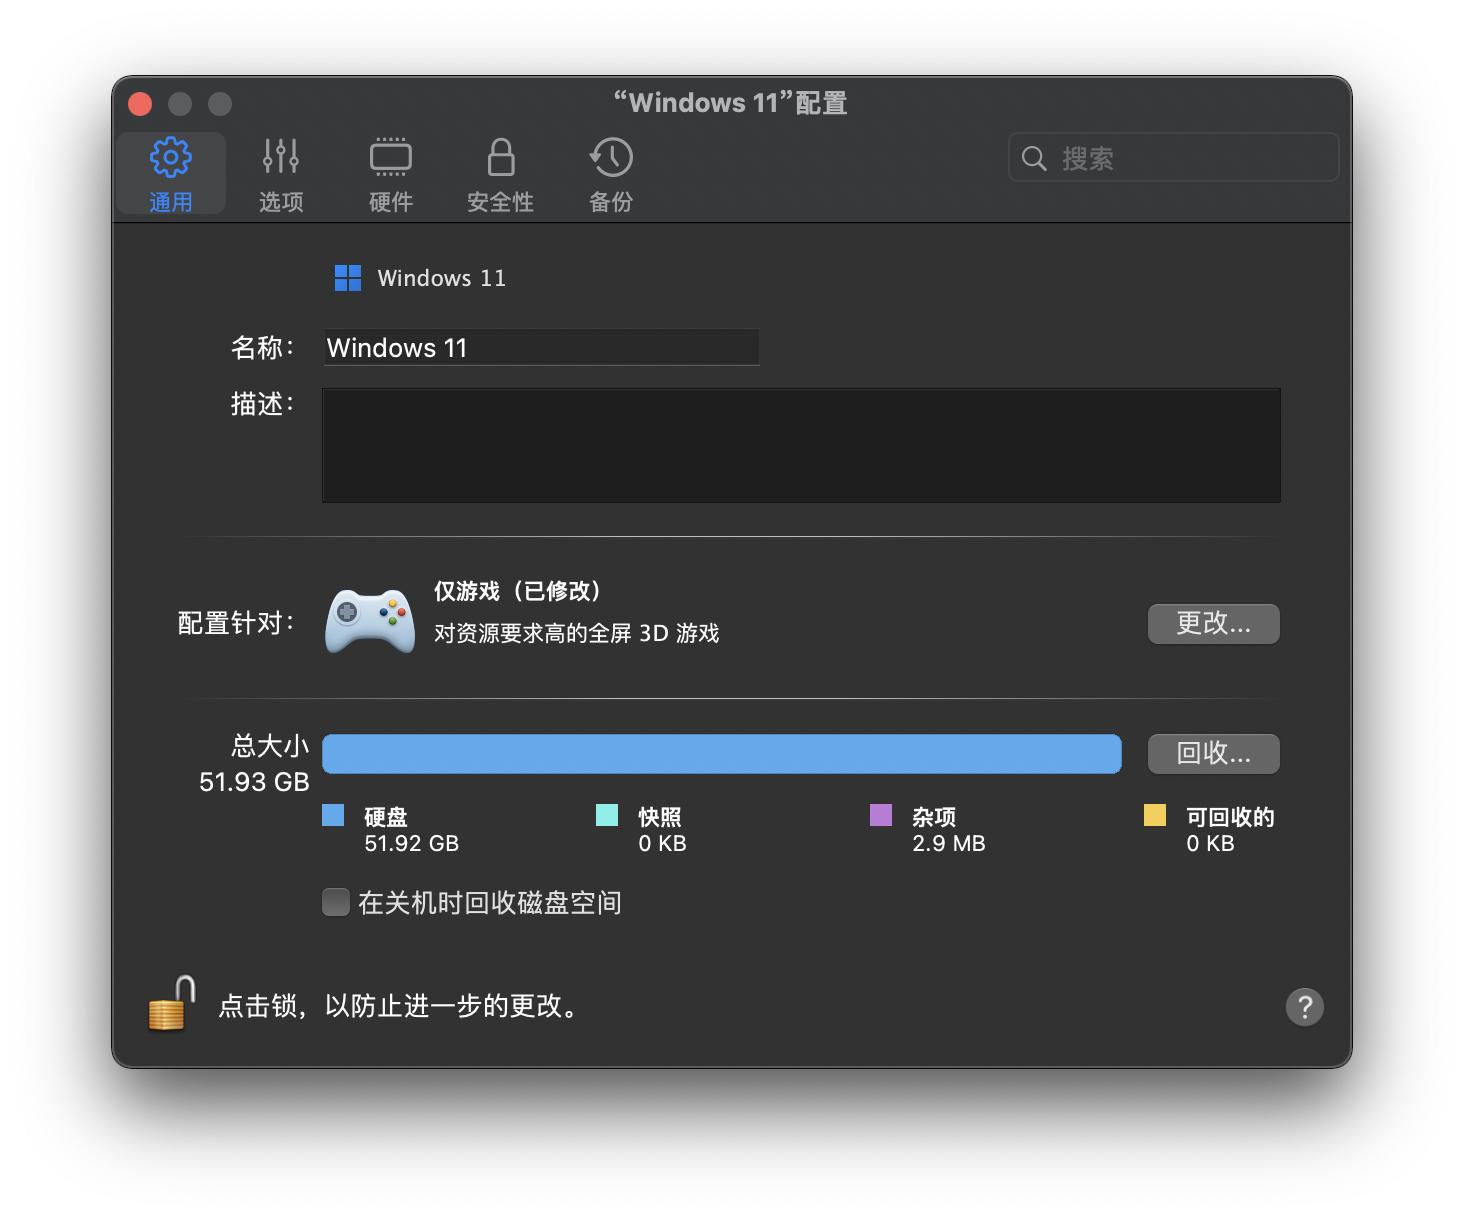The image size is (1464, 1216).
Task: Open the 选项 configuration tab
Action: (280, 172)
